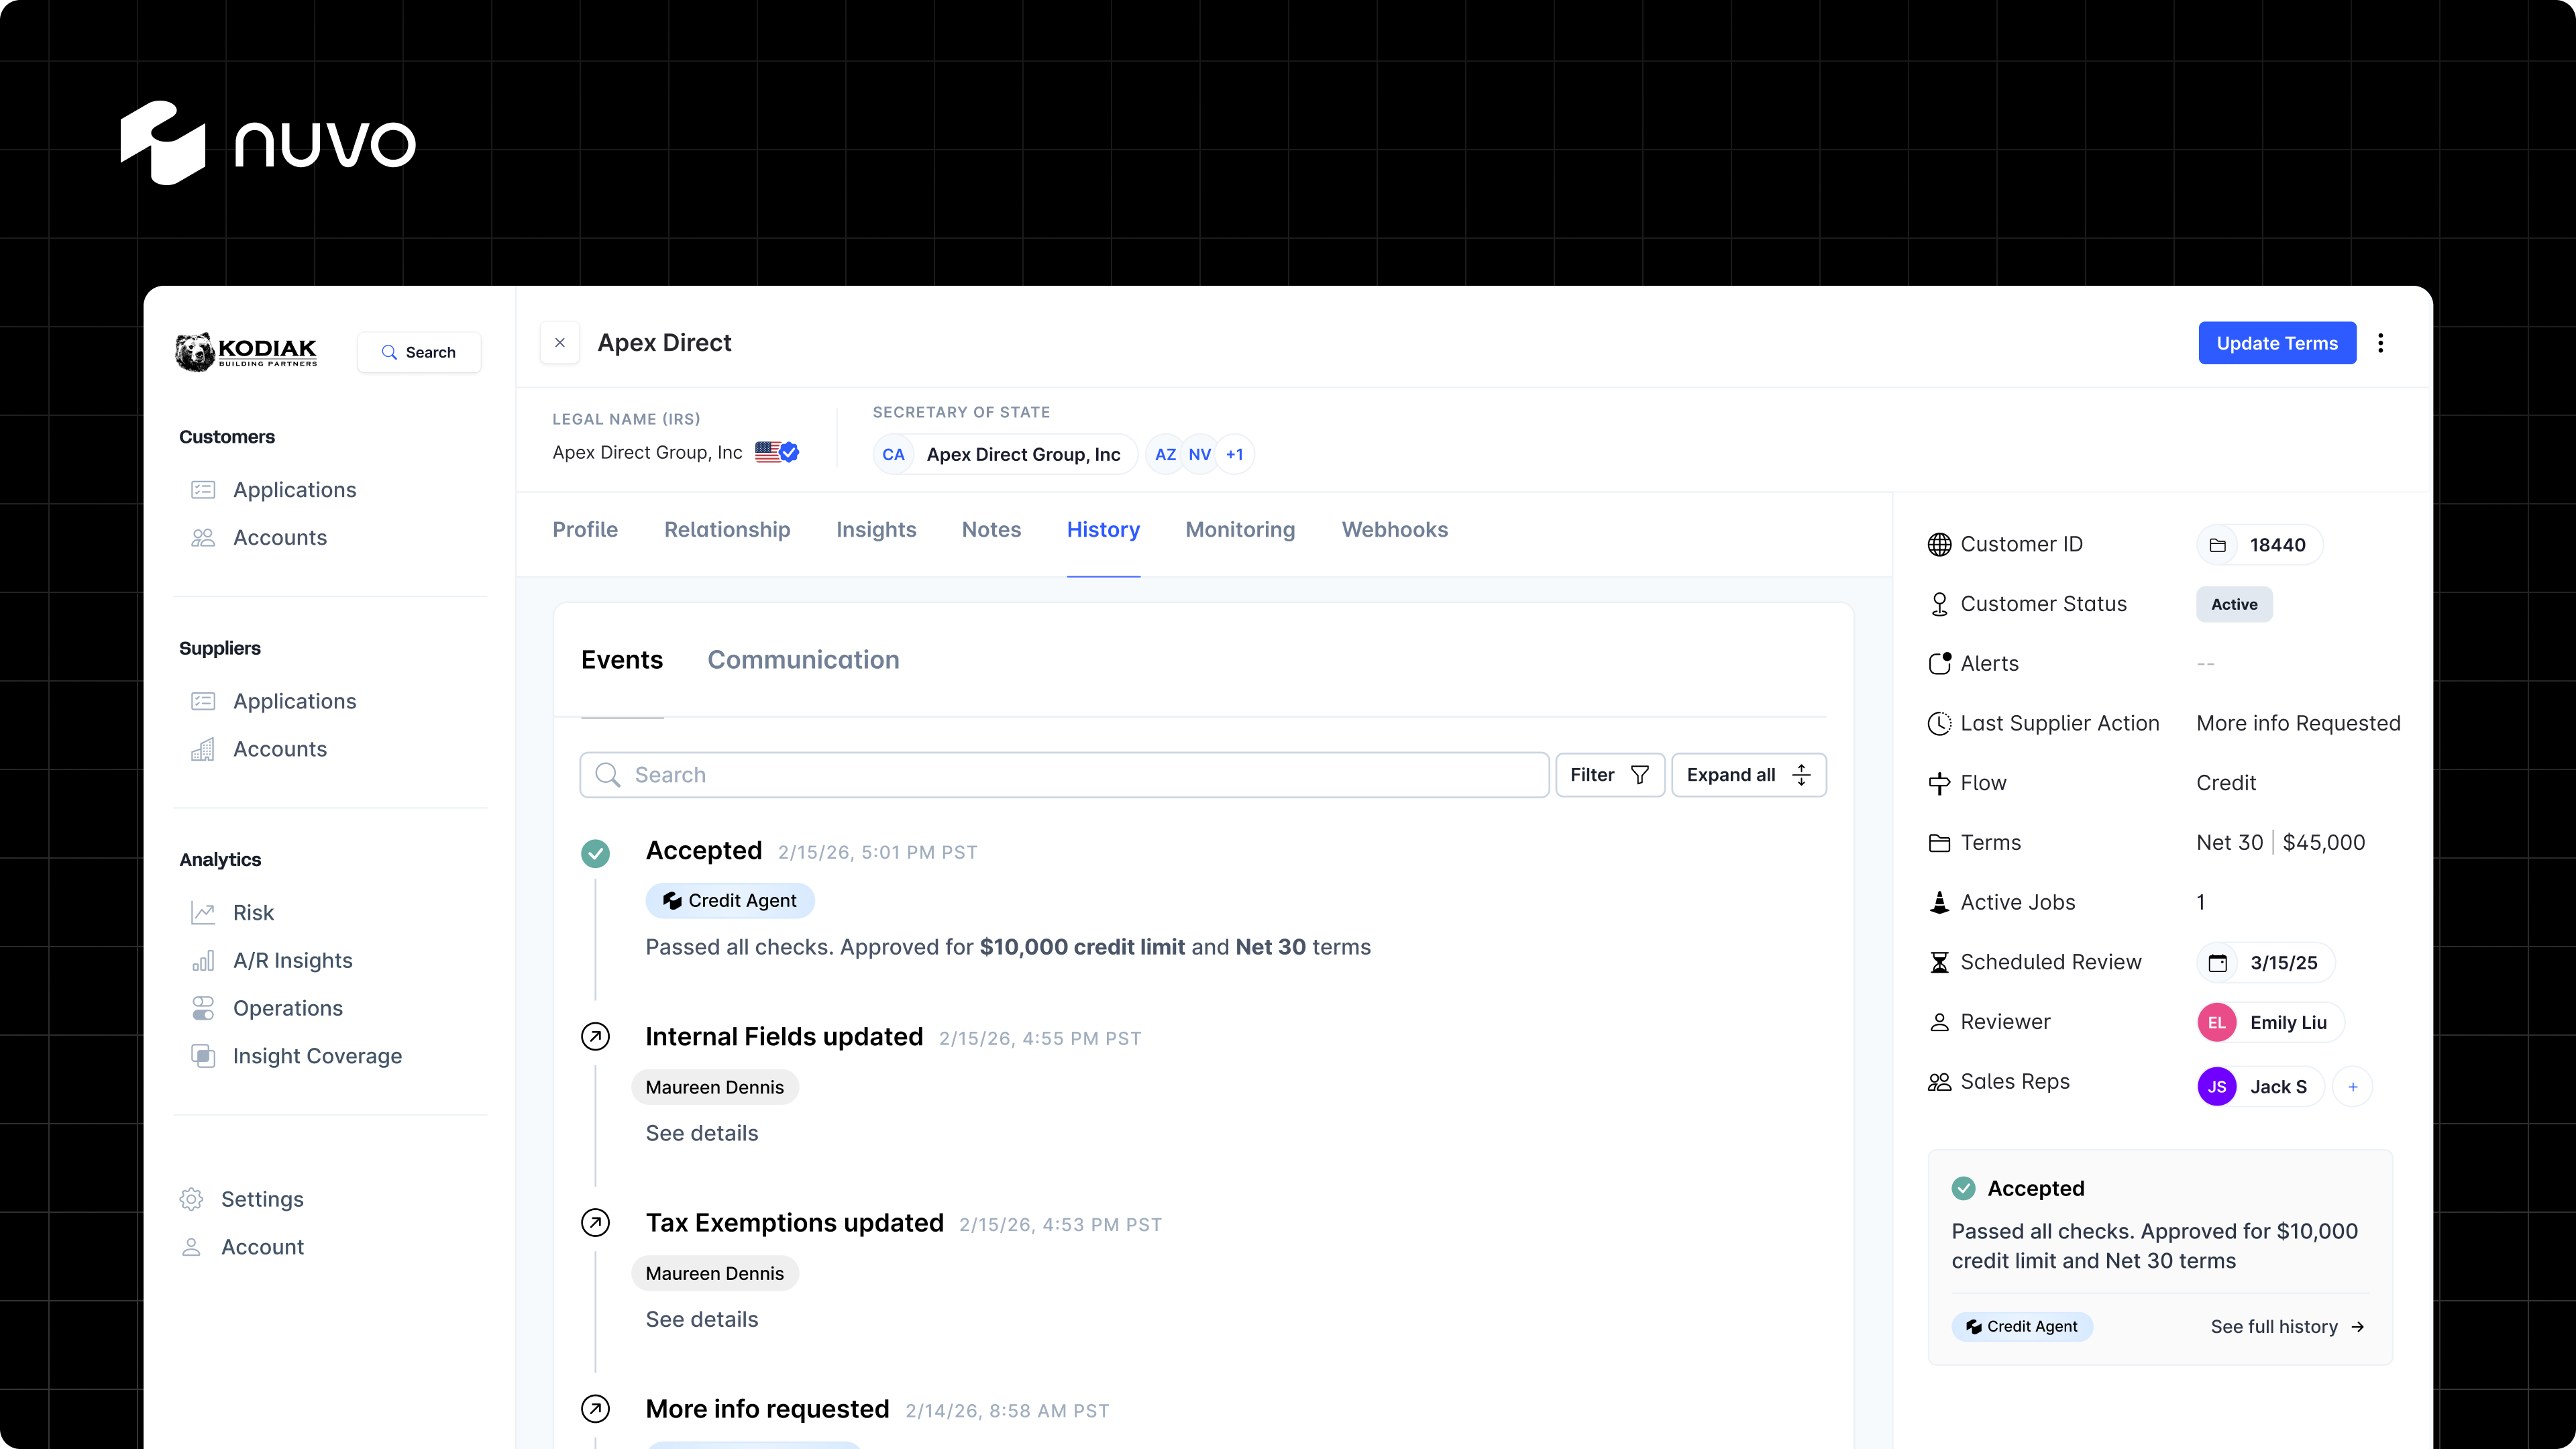Click the Customer ID 18440 chip

pyautogui.click(x=2259, y=545)
